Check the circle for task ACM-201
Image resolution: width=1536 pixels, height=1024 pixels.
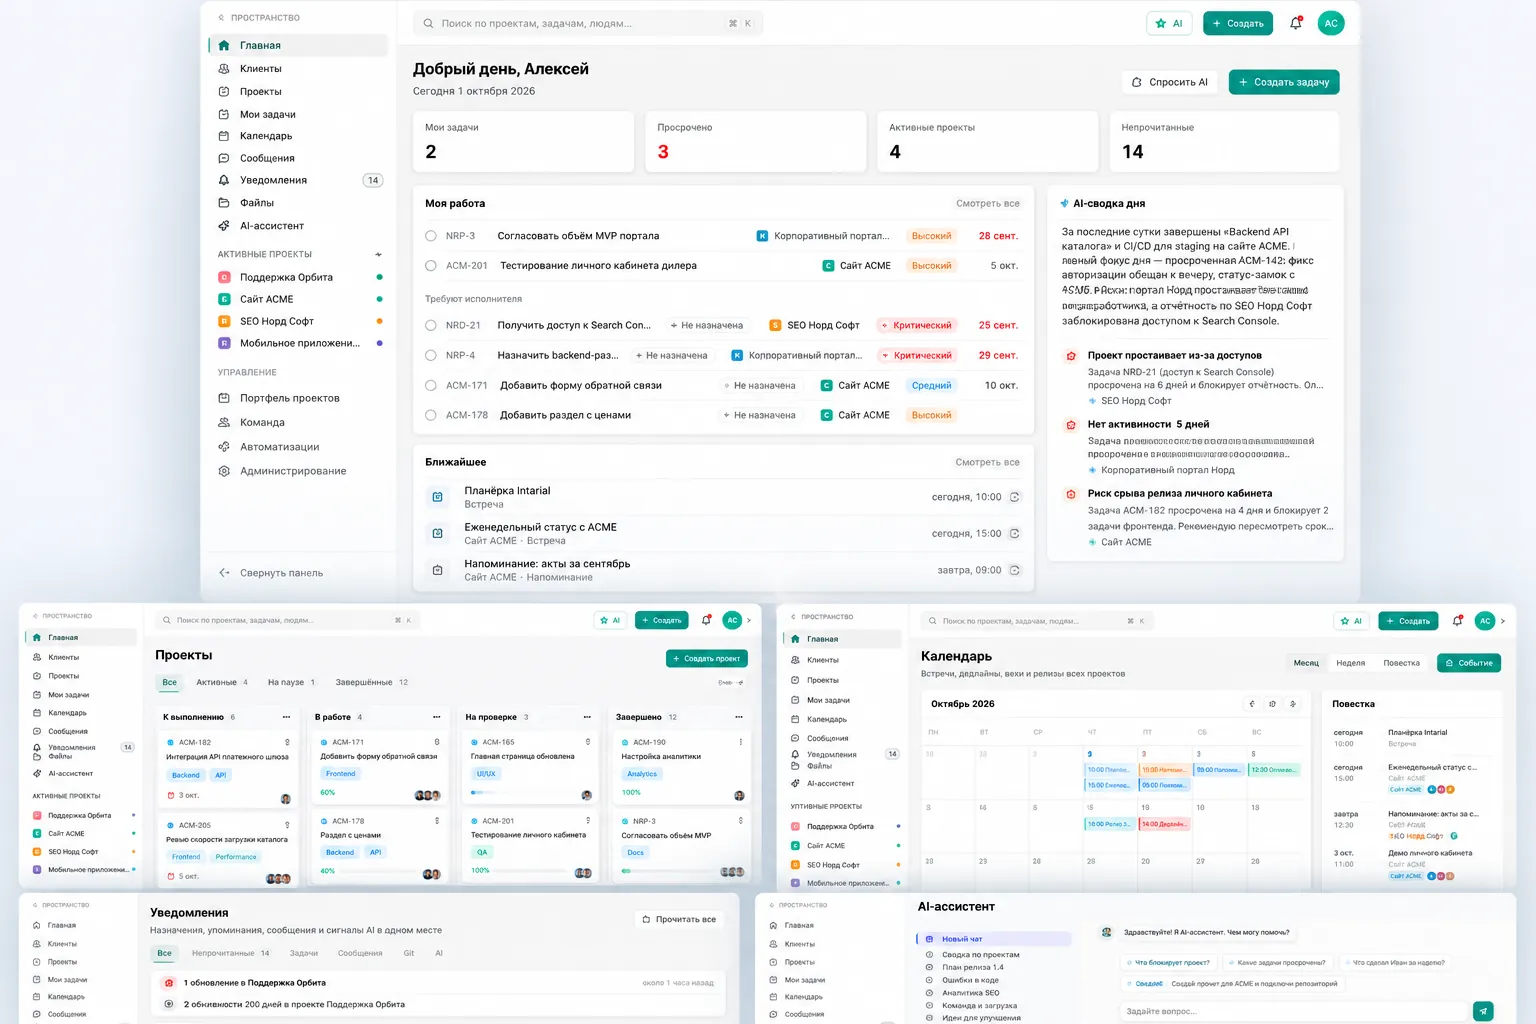[x=431, y=266]
